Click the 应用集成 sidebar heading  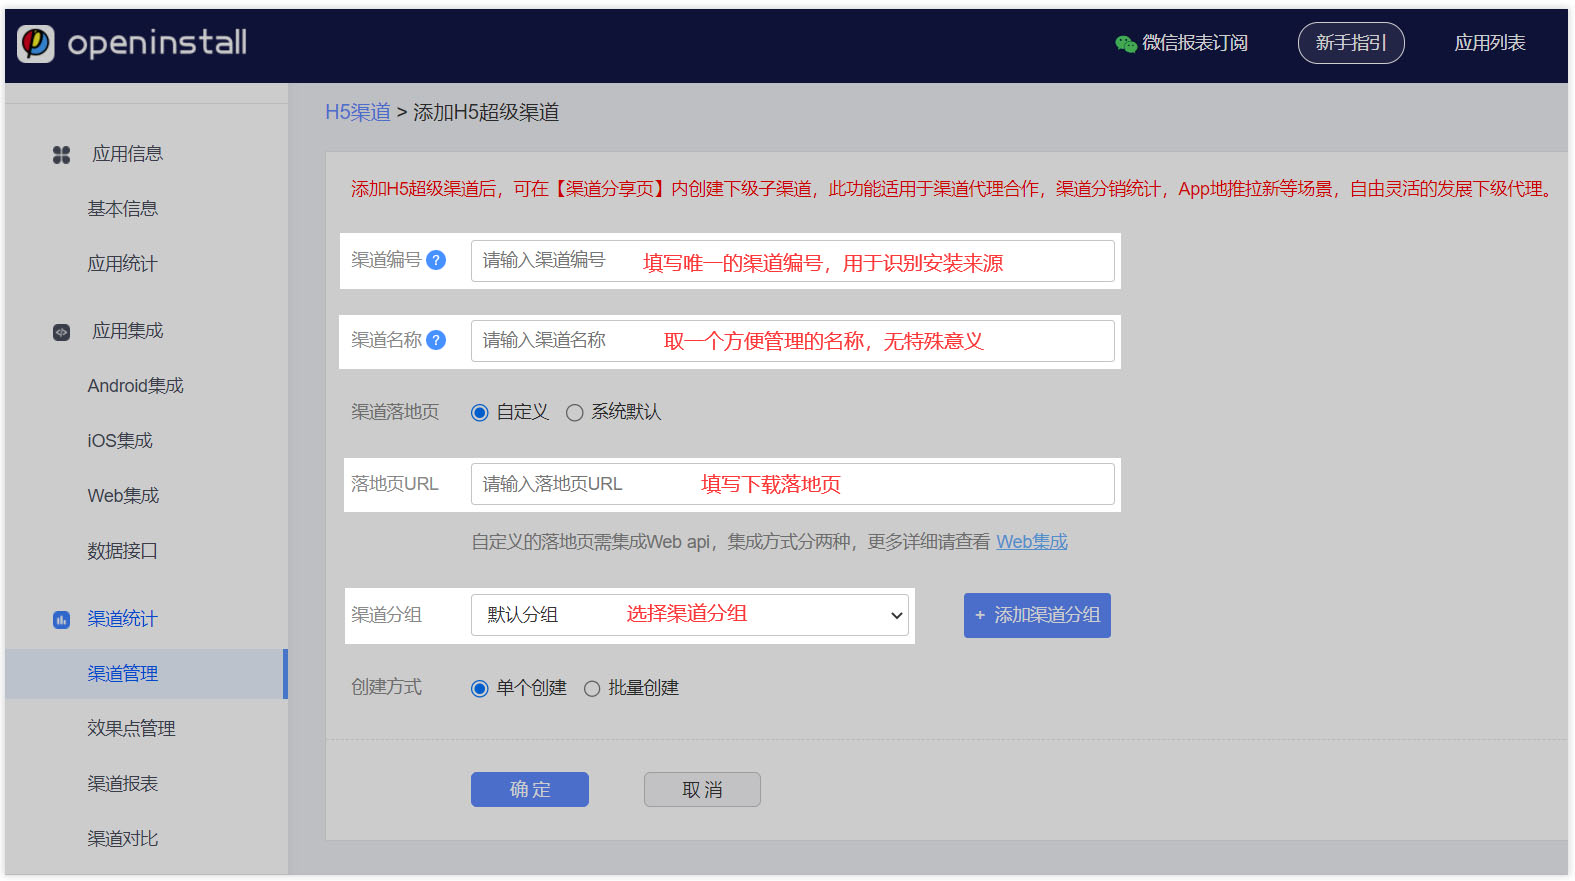coord(127,331)
